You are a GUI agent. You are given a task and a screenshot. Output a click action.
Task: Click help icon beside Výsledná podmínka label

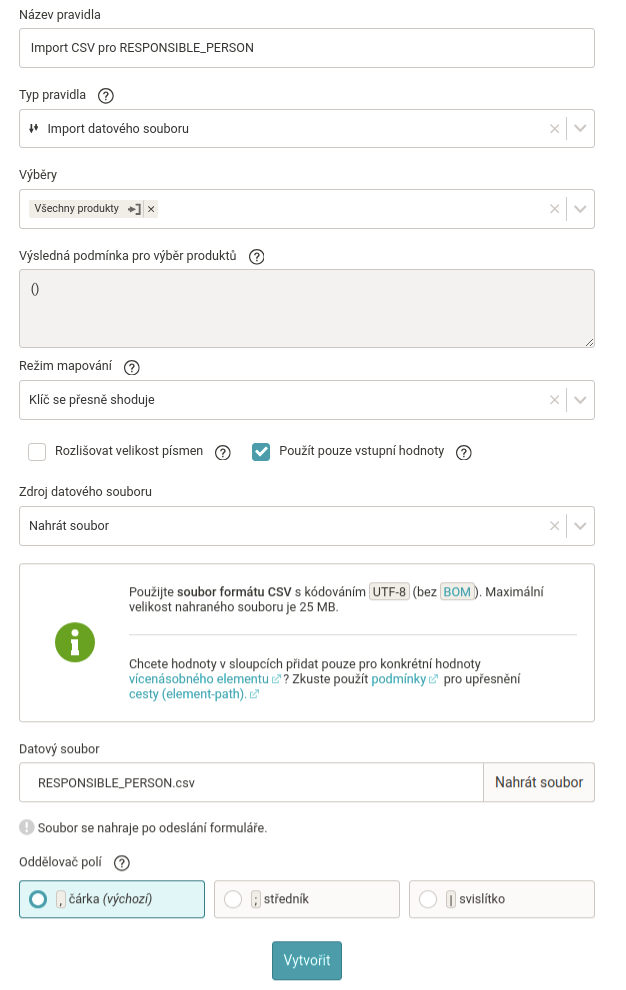click(x=256, y=256)
